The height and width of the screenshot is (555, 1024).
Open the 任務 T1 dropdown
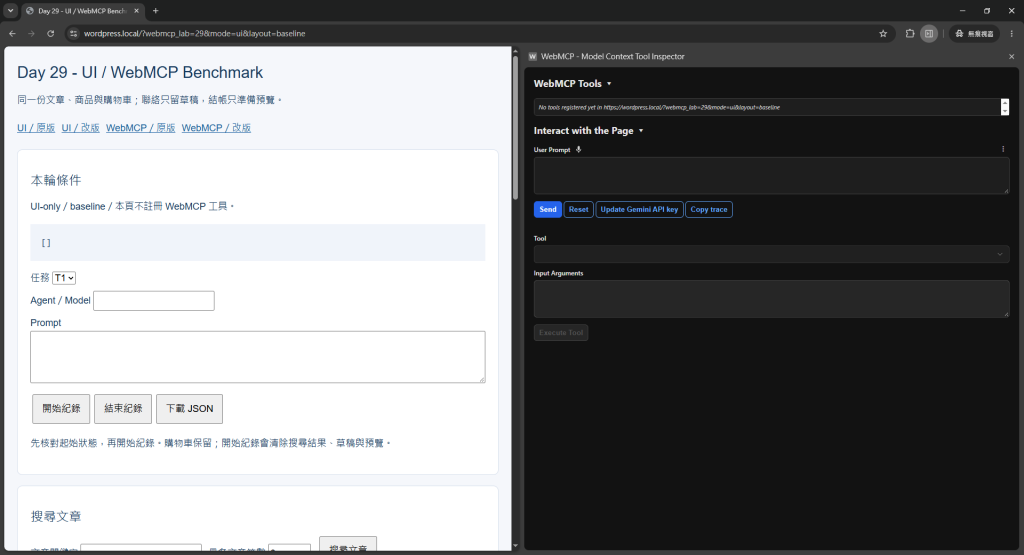coord(64,278)
